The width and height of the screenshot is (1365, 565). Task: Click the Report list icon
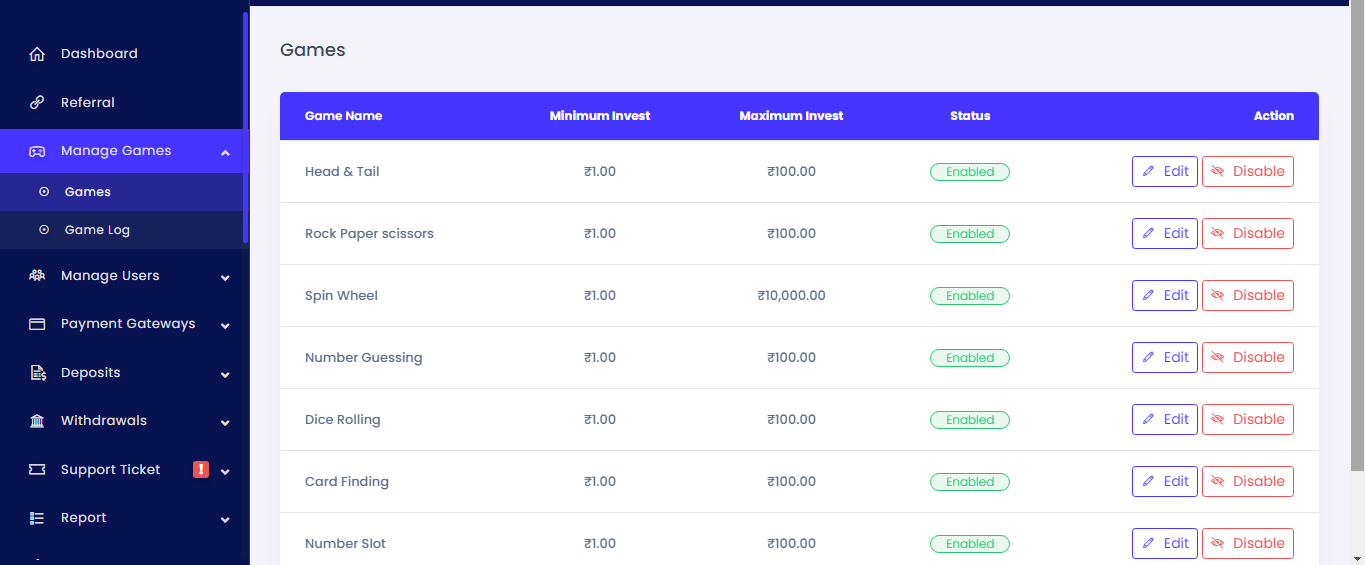37,518
